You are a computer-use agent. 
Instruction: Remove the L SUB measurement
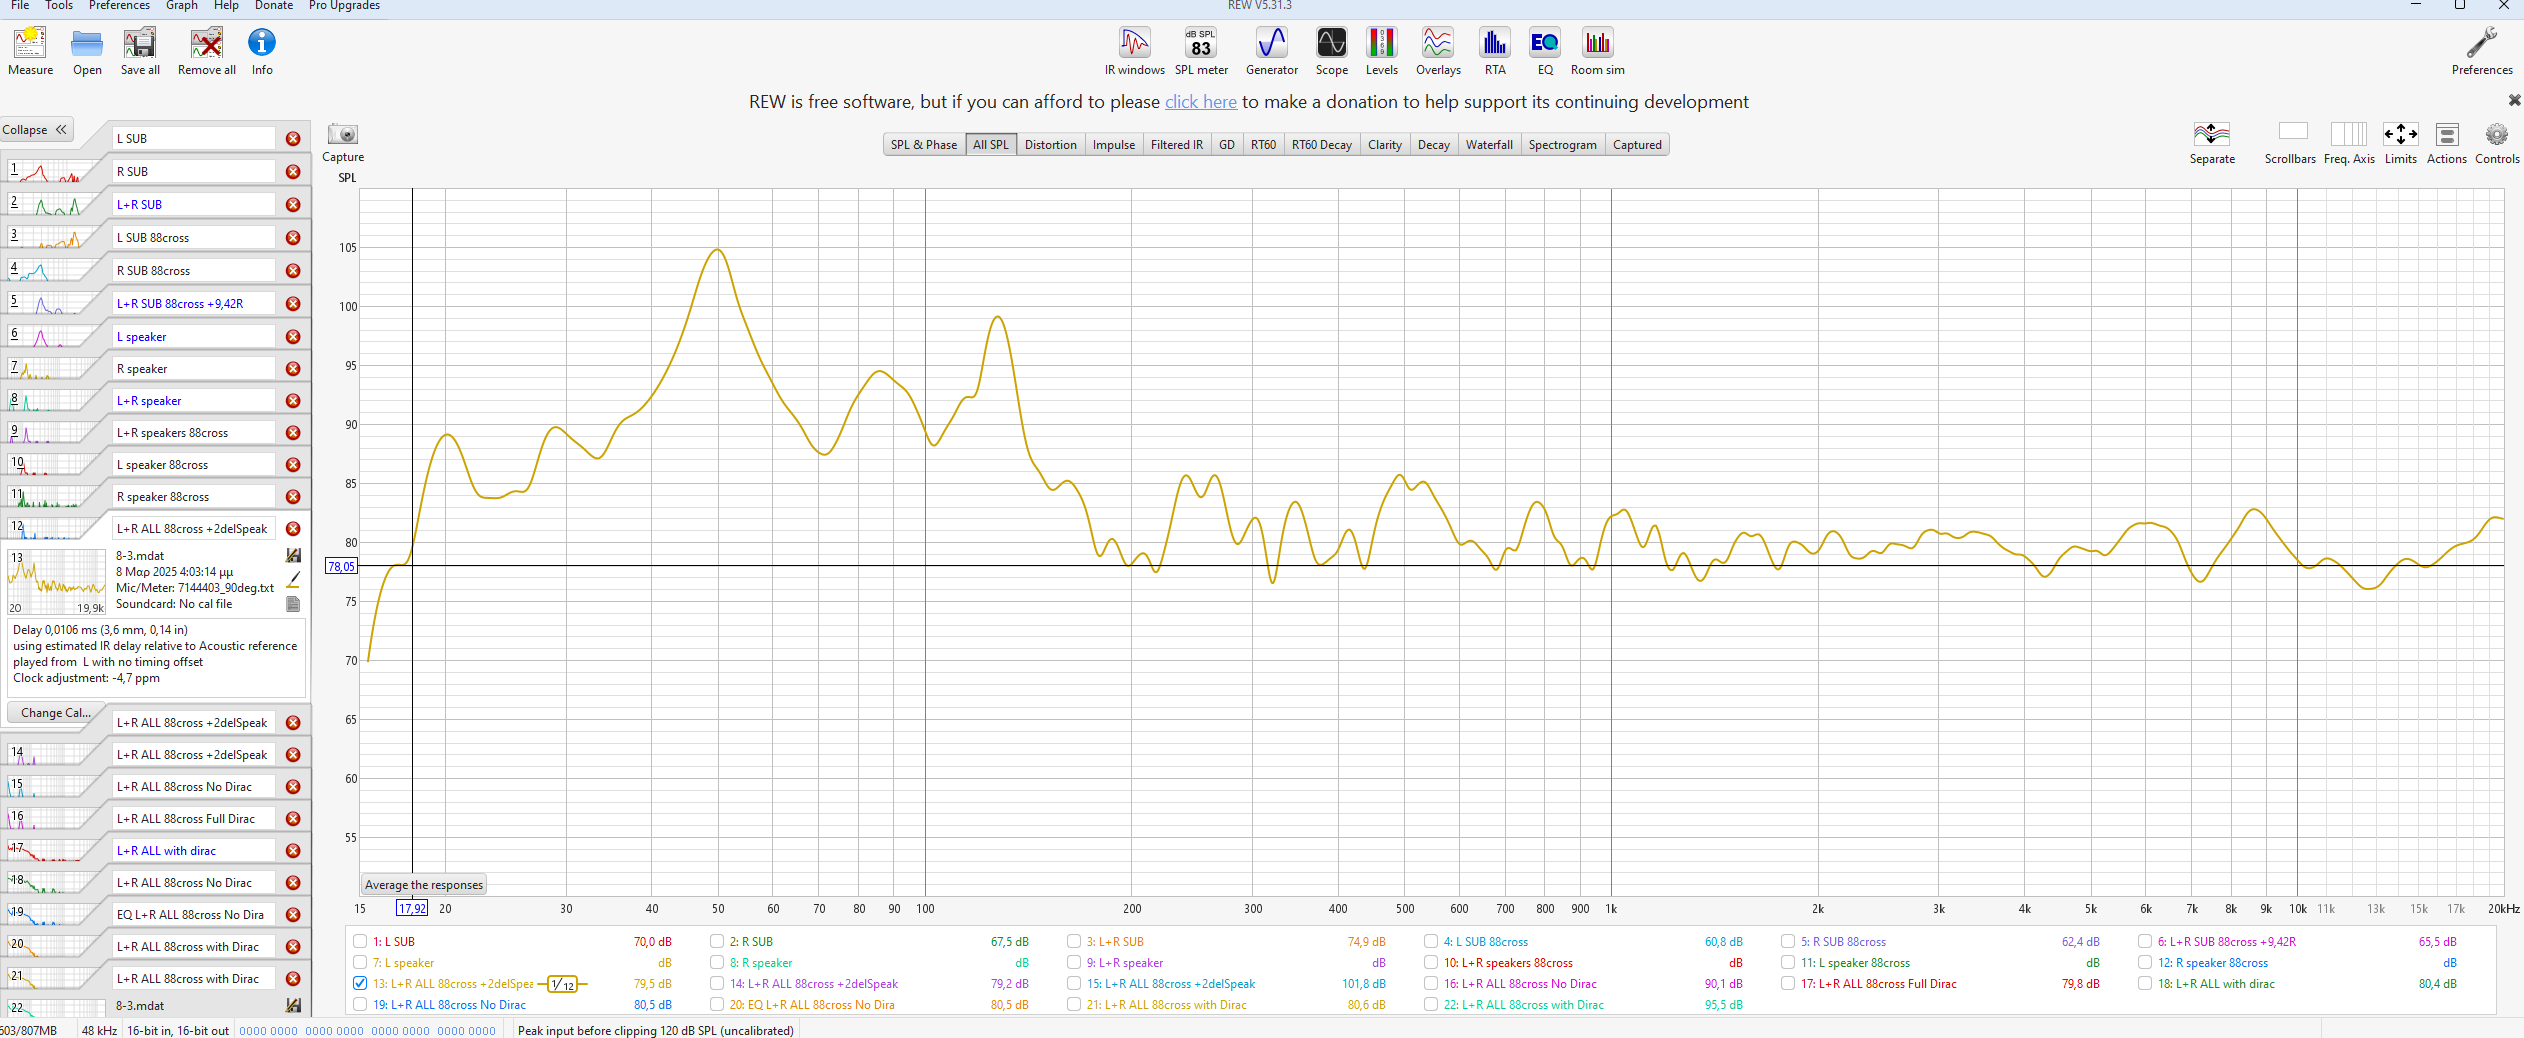point(293,139)
